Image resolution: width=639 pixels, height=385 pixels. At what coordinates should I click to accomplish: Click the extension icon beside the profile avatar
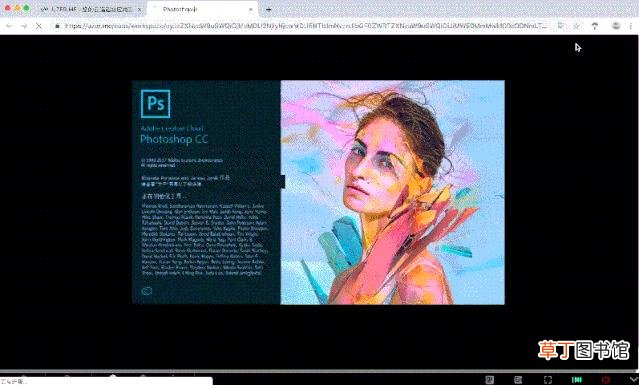[595, 26]
